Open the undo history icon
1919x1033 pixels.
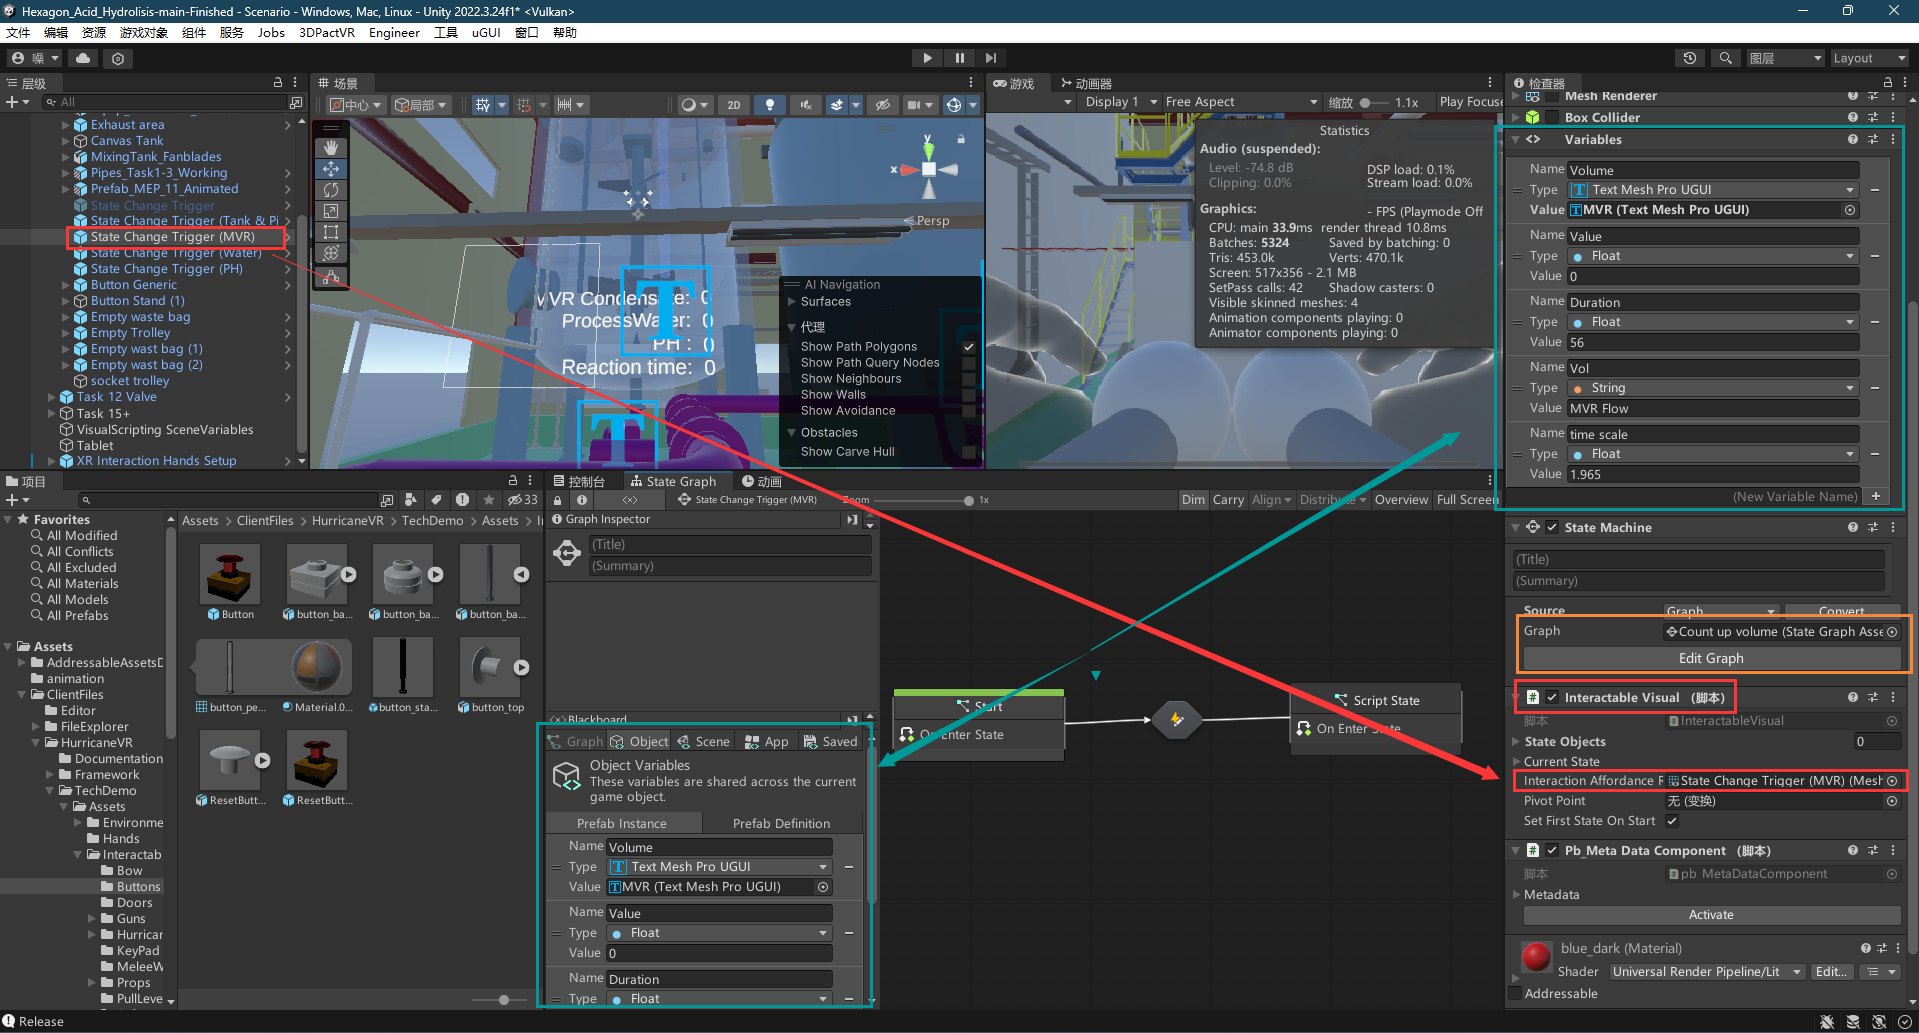click(x=1690, y=58)
